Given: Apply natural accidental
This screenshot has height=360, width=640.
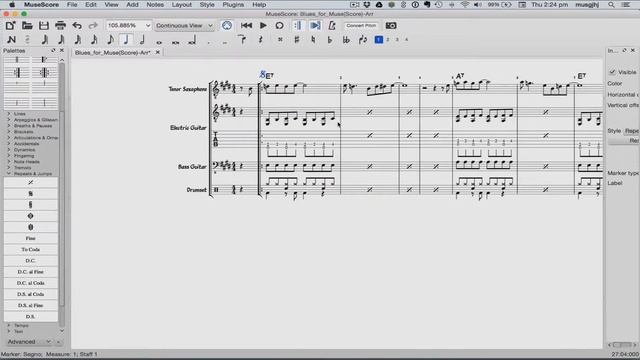Looking at the screenshot, I should click(313, 40).
